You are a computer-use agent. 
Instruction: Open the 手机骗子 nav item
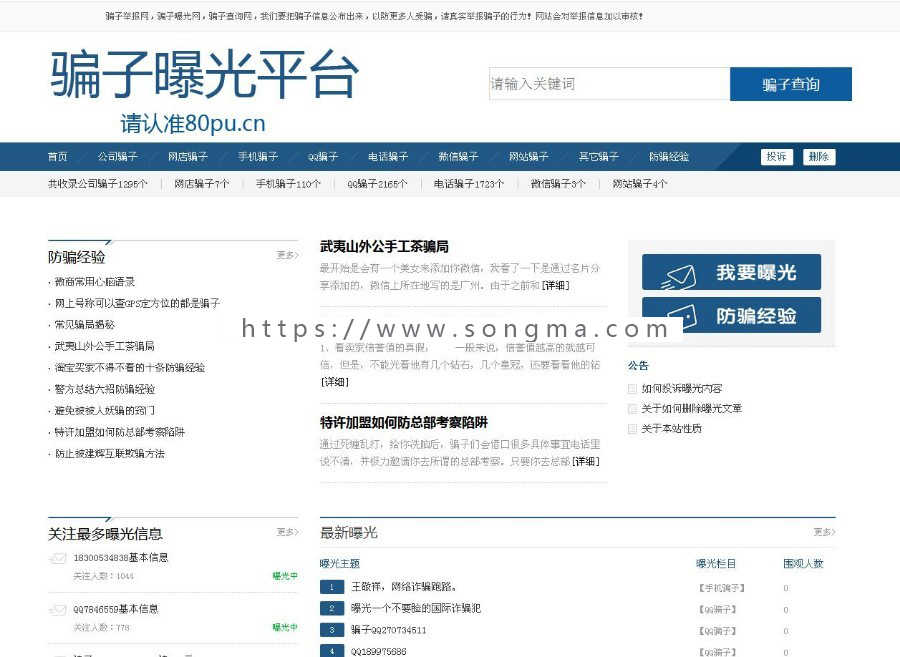(258, 156)
